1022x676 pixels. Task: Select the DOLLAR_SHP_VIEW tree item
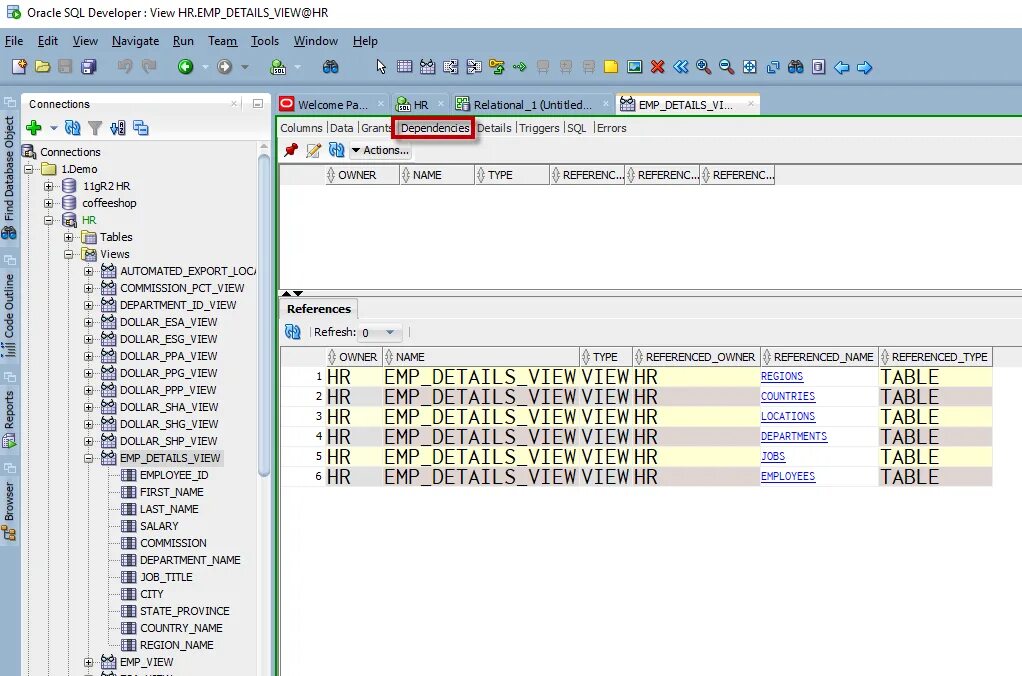pyautogui.click(x=168, y=441)
